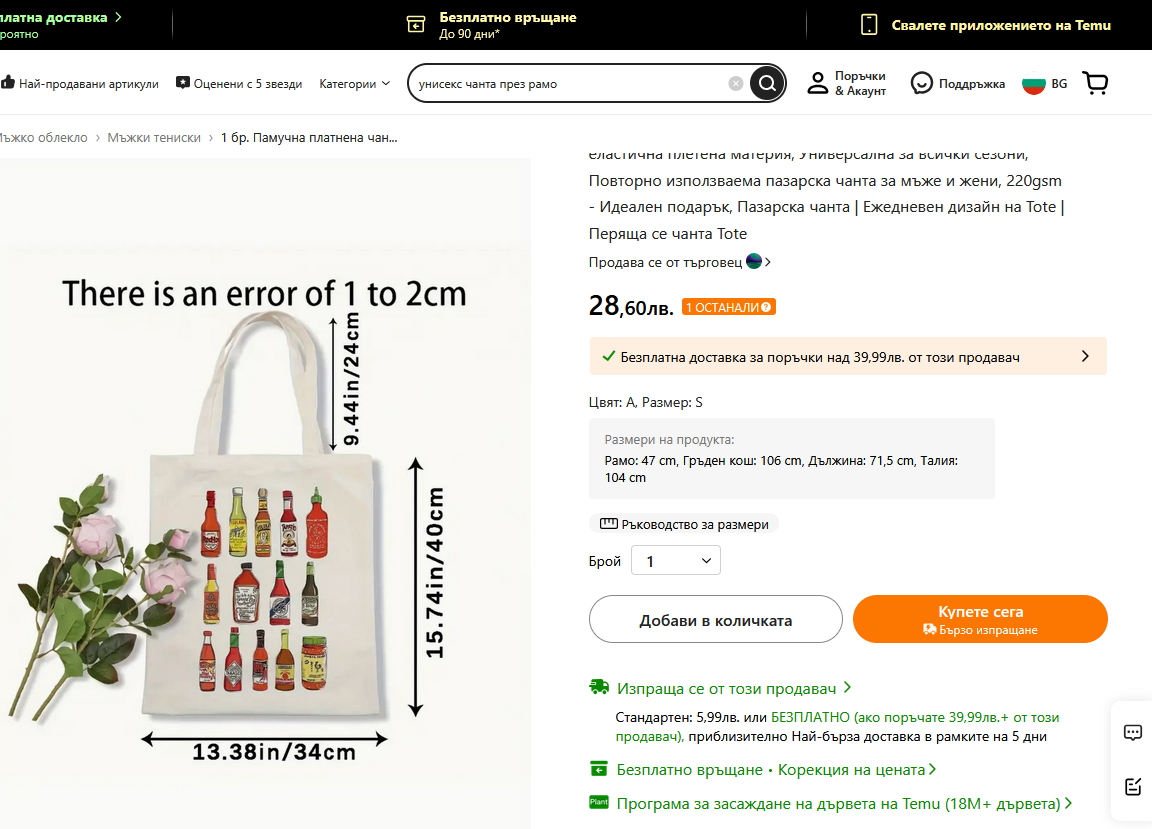Open the Поддръжка support chat icon

point(921,84)
